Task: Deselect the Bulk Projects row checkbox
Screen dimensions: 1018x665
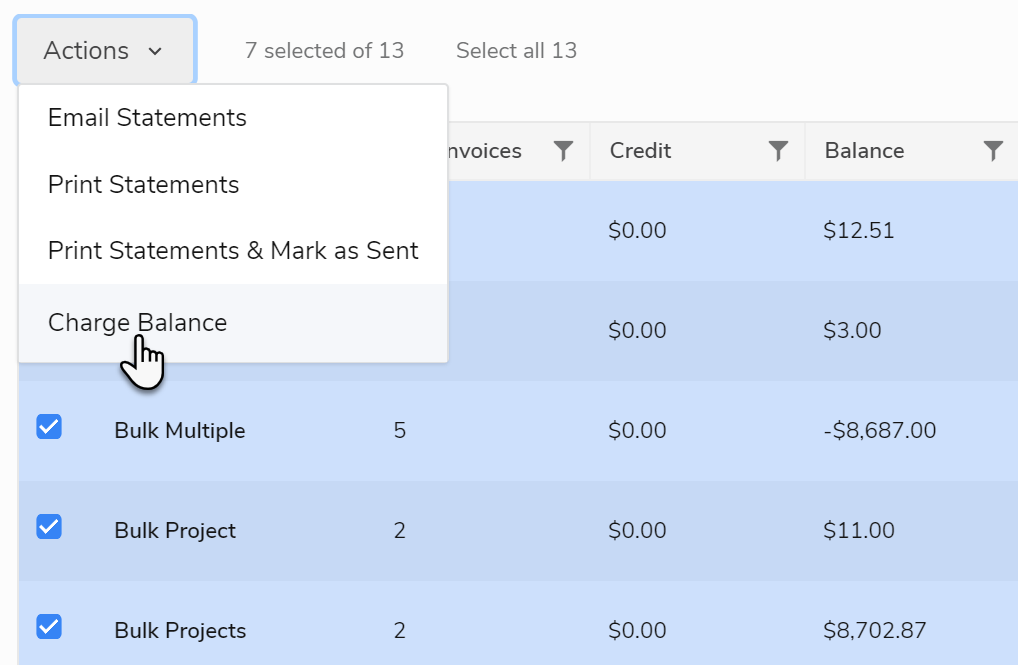Action: point(49,627)
